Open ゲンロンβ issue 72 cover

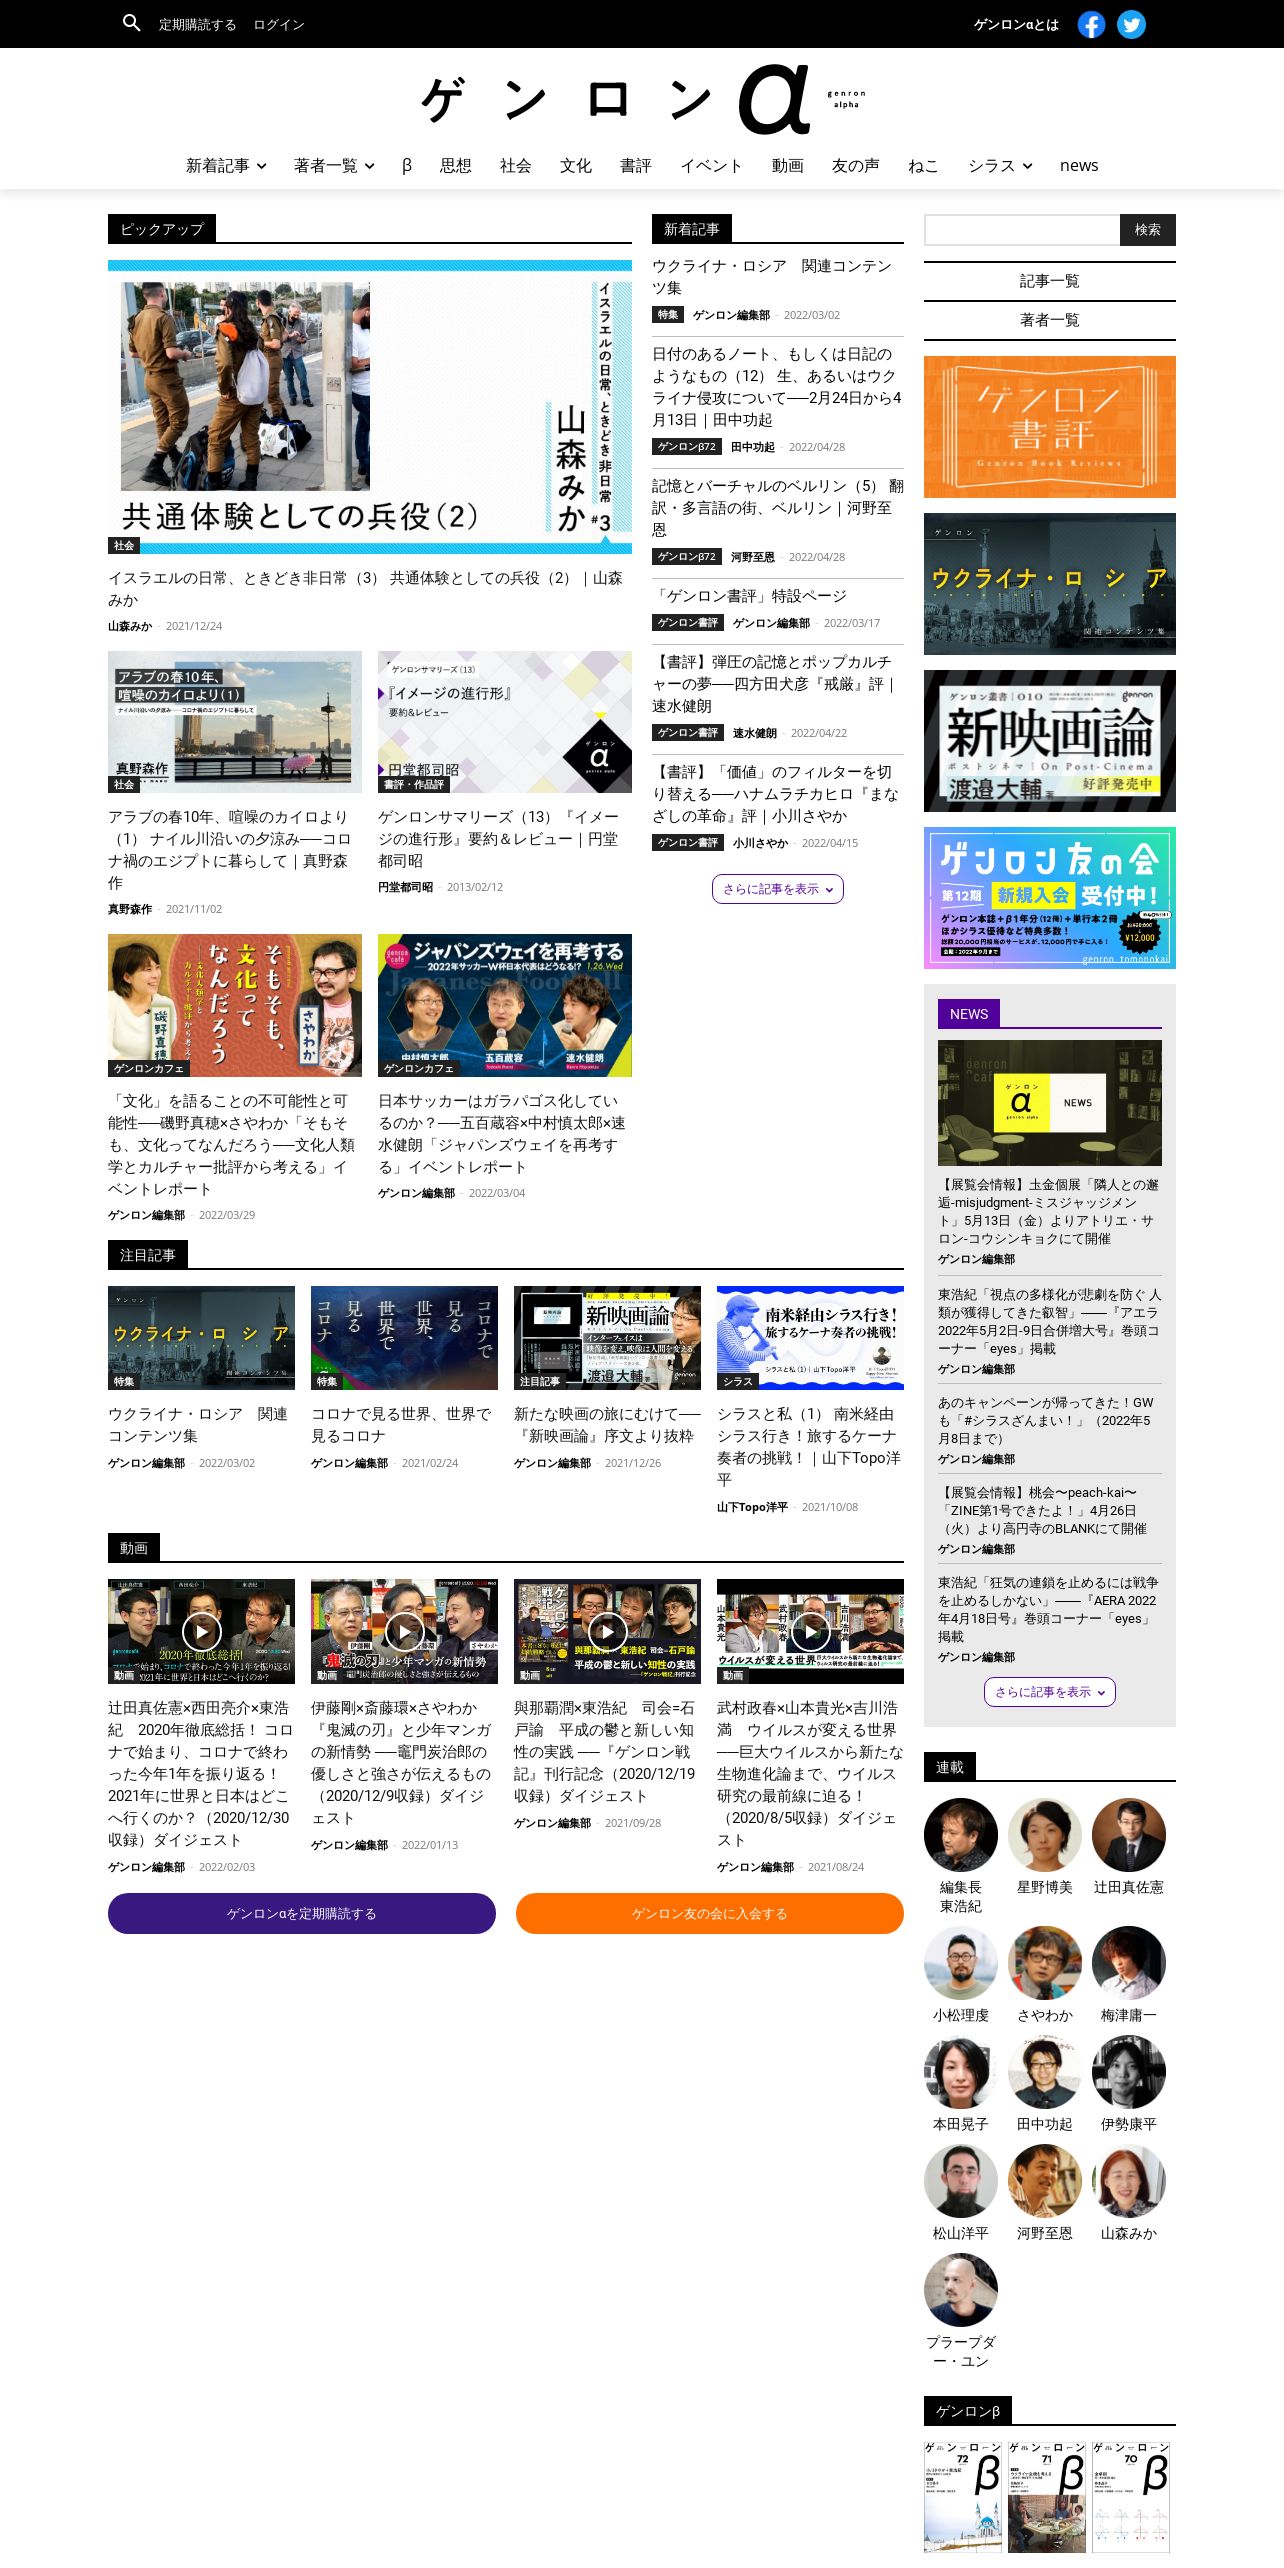pos(963,2497)
